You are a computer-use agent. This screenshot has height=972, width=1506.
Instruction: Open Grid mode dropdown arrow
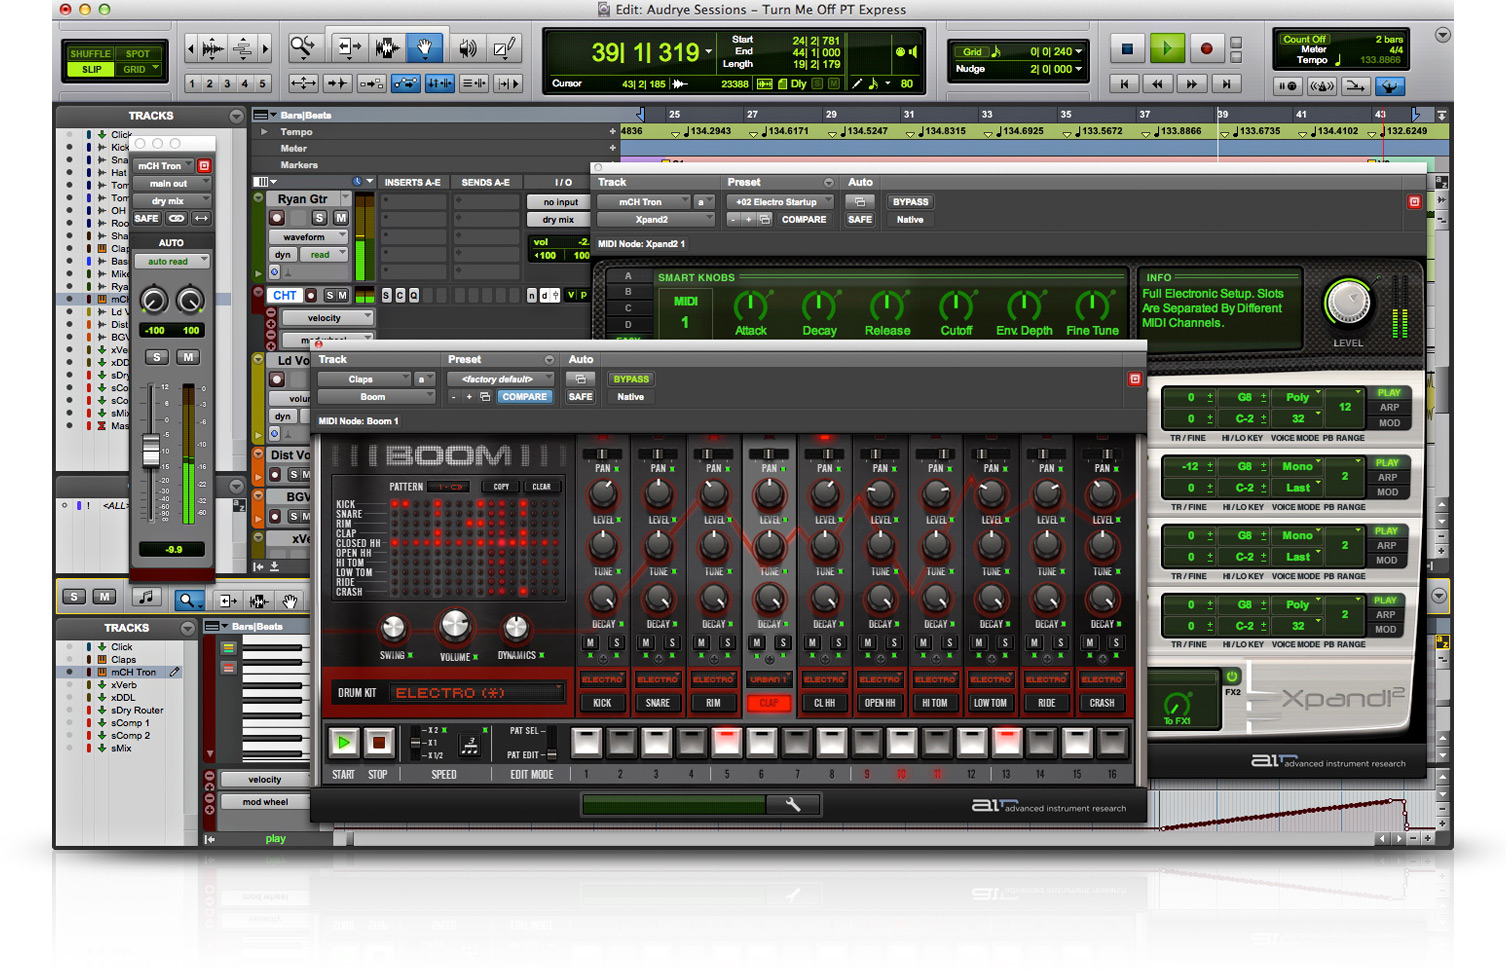[155, 69]
